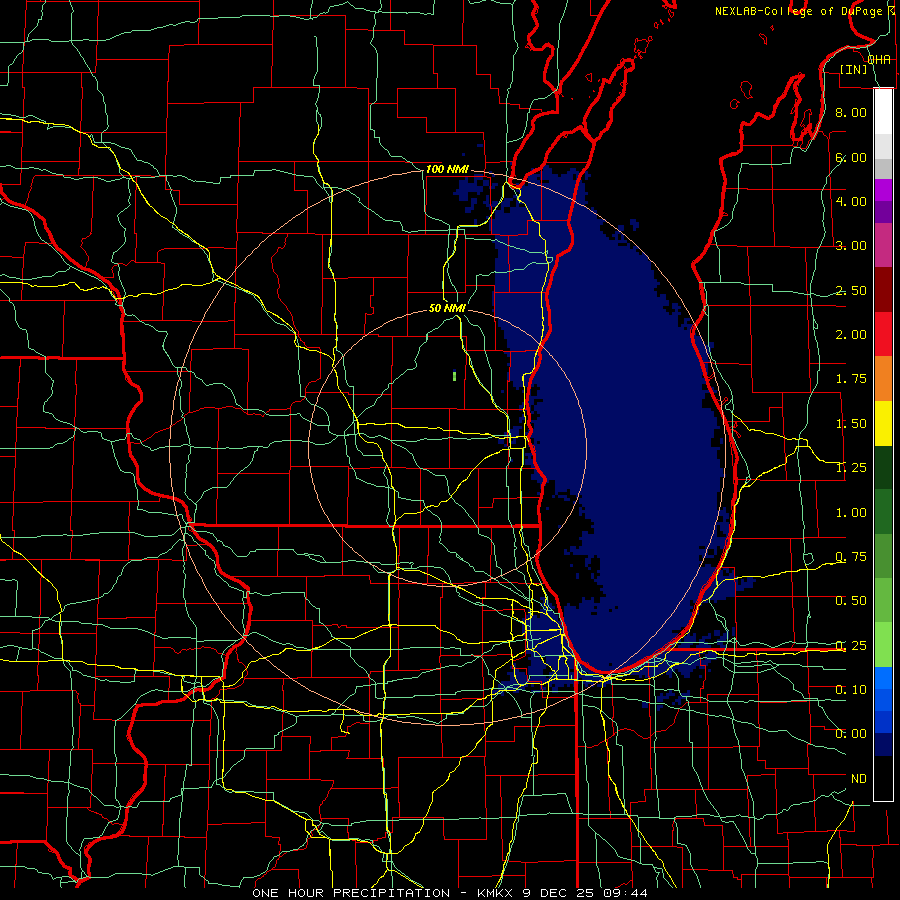Select the 2.50 legend value

tap(851, 290)
